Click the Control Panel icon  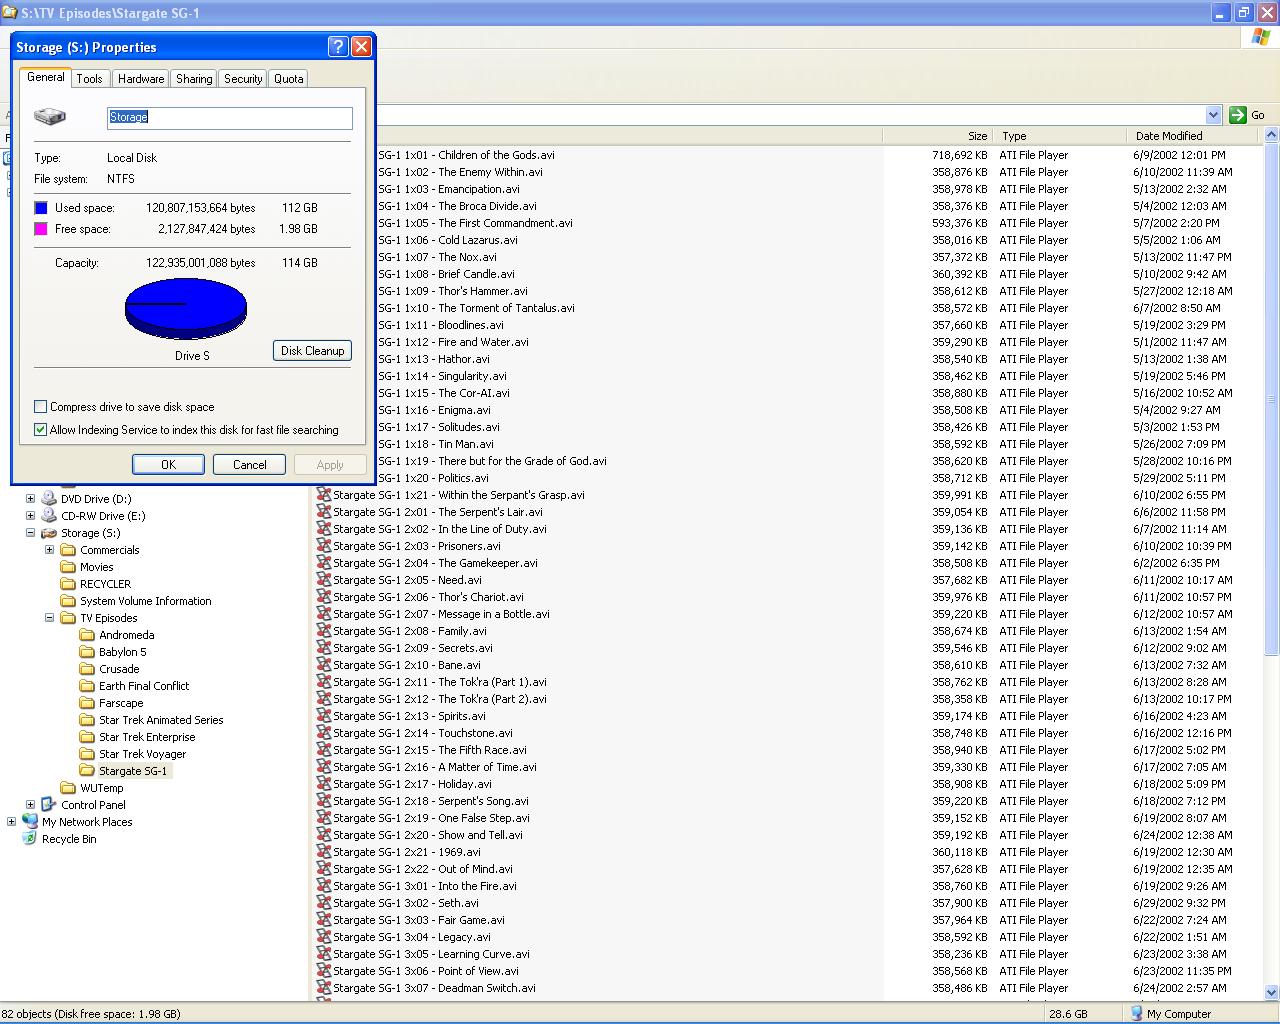click(x=48, y=804)
